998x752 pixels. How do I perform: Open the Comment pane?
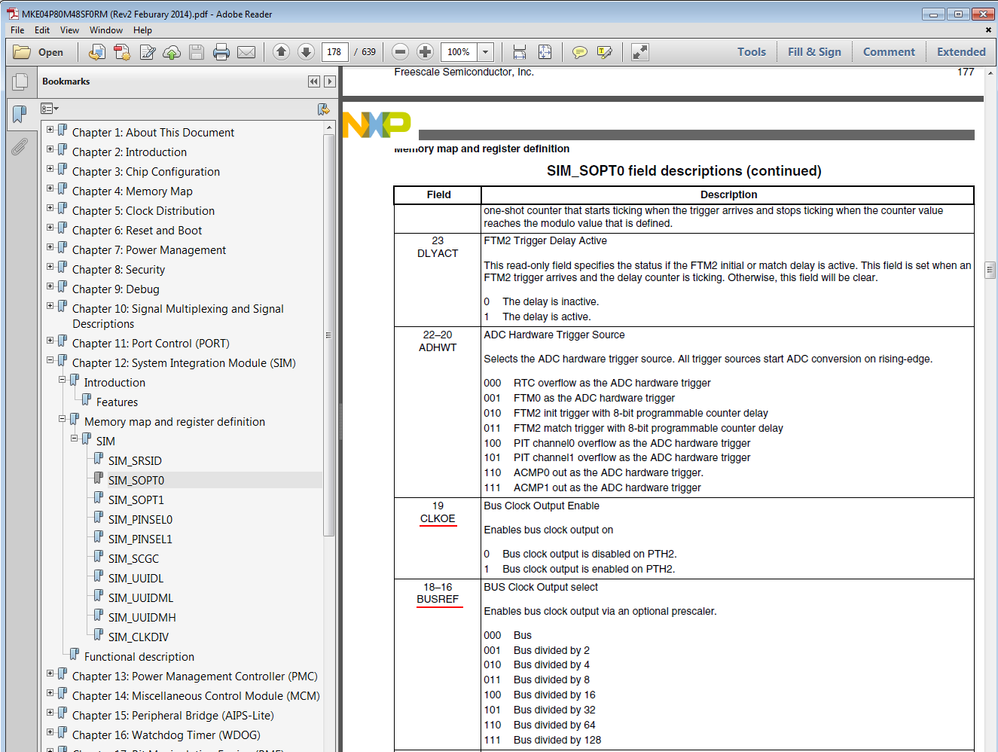point(889,52)
